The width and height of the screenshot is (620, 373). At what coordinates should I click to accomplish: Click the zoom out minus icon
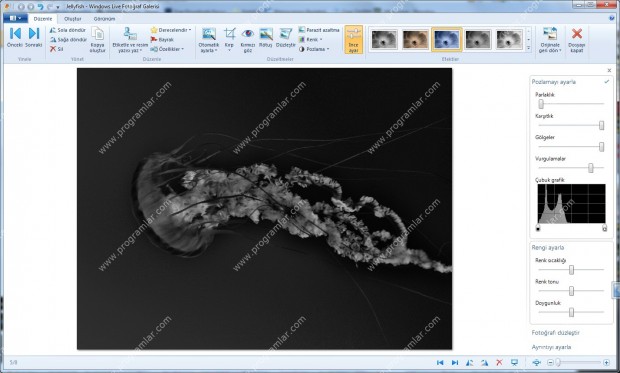point(550,362)
